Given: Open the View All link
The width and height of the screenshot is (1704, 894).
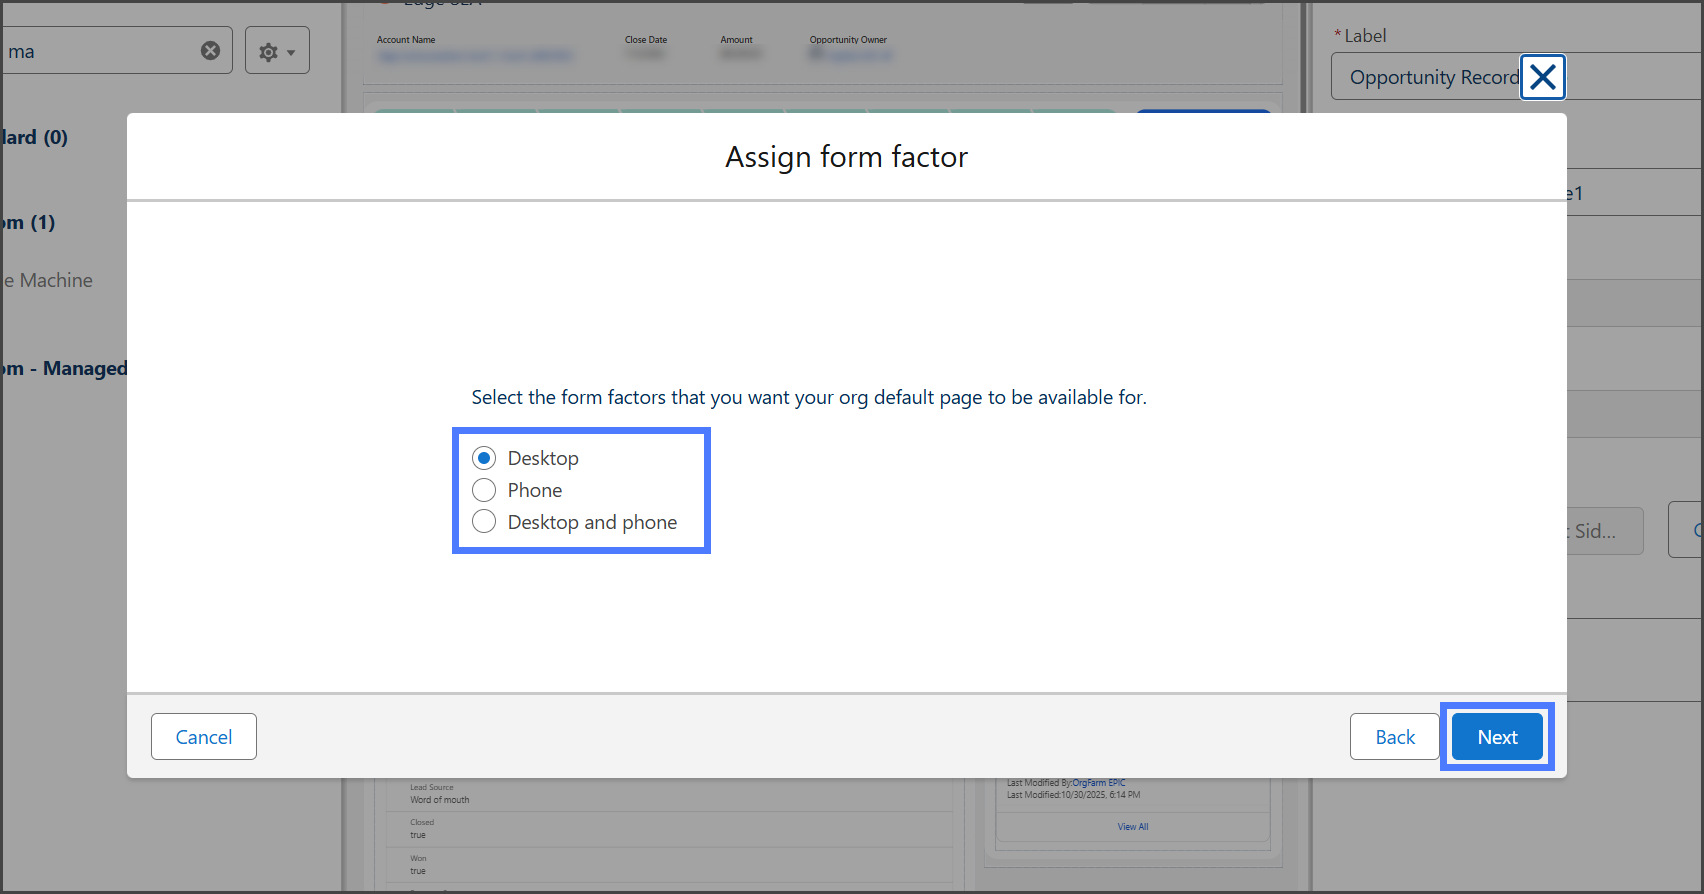Looking at the screenshot, I should (1132, 827).
